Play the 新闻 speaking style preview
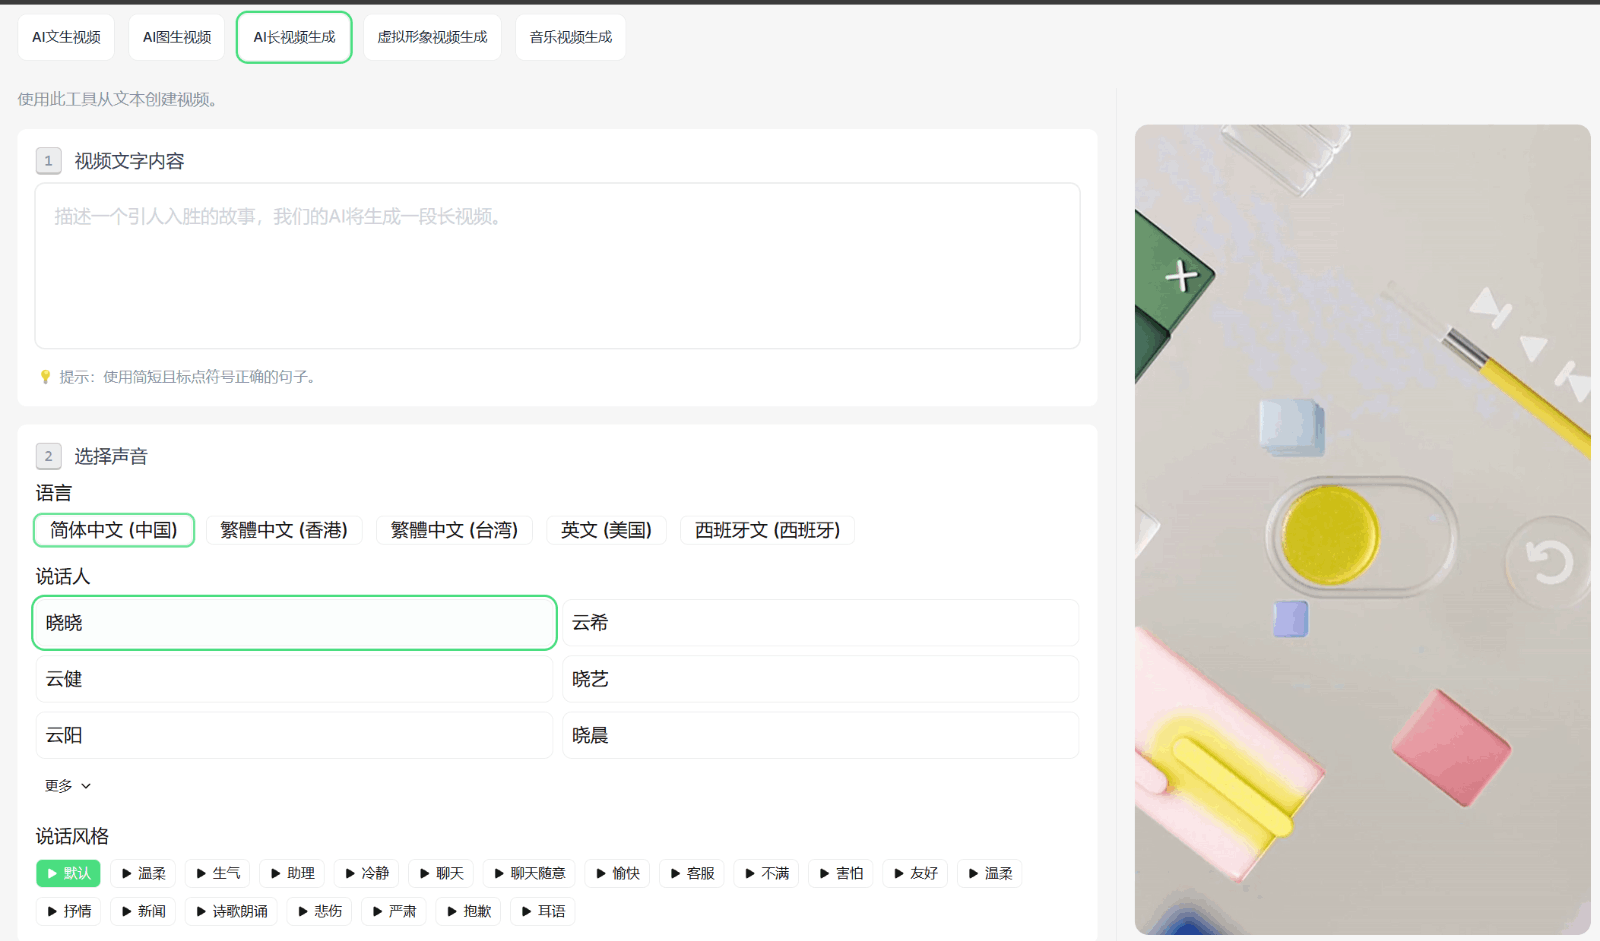The image size is (1600, 941). coord(142,911)
